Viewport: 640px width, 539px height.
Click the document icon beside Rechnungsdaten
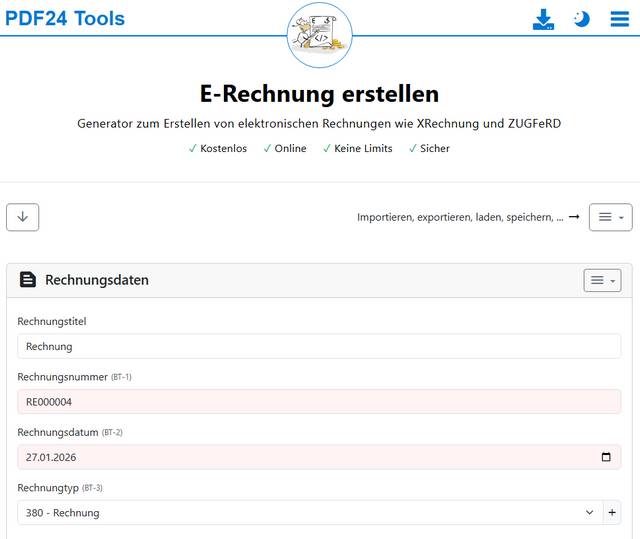[28, 280]
